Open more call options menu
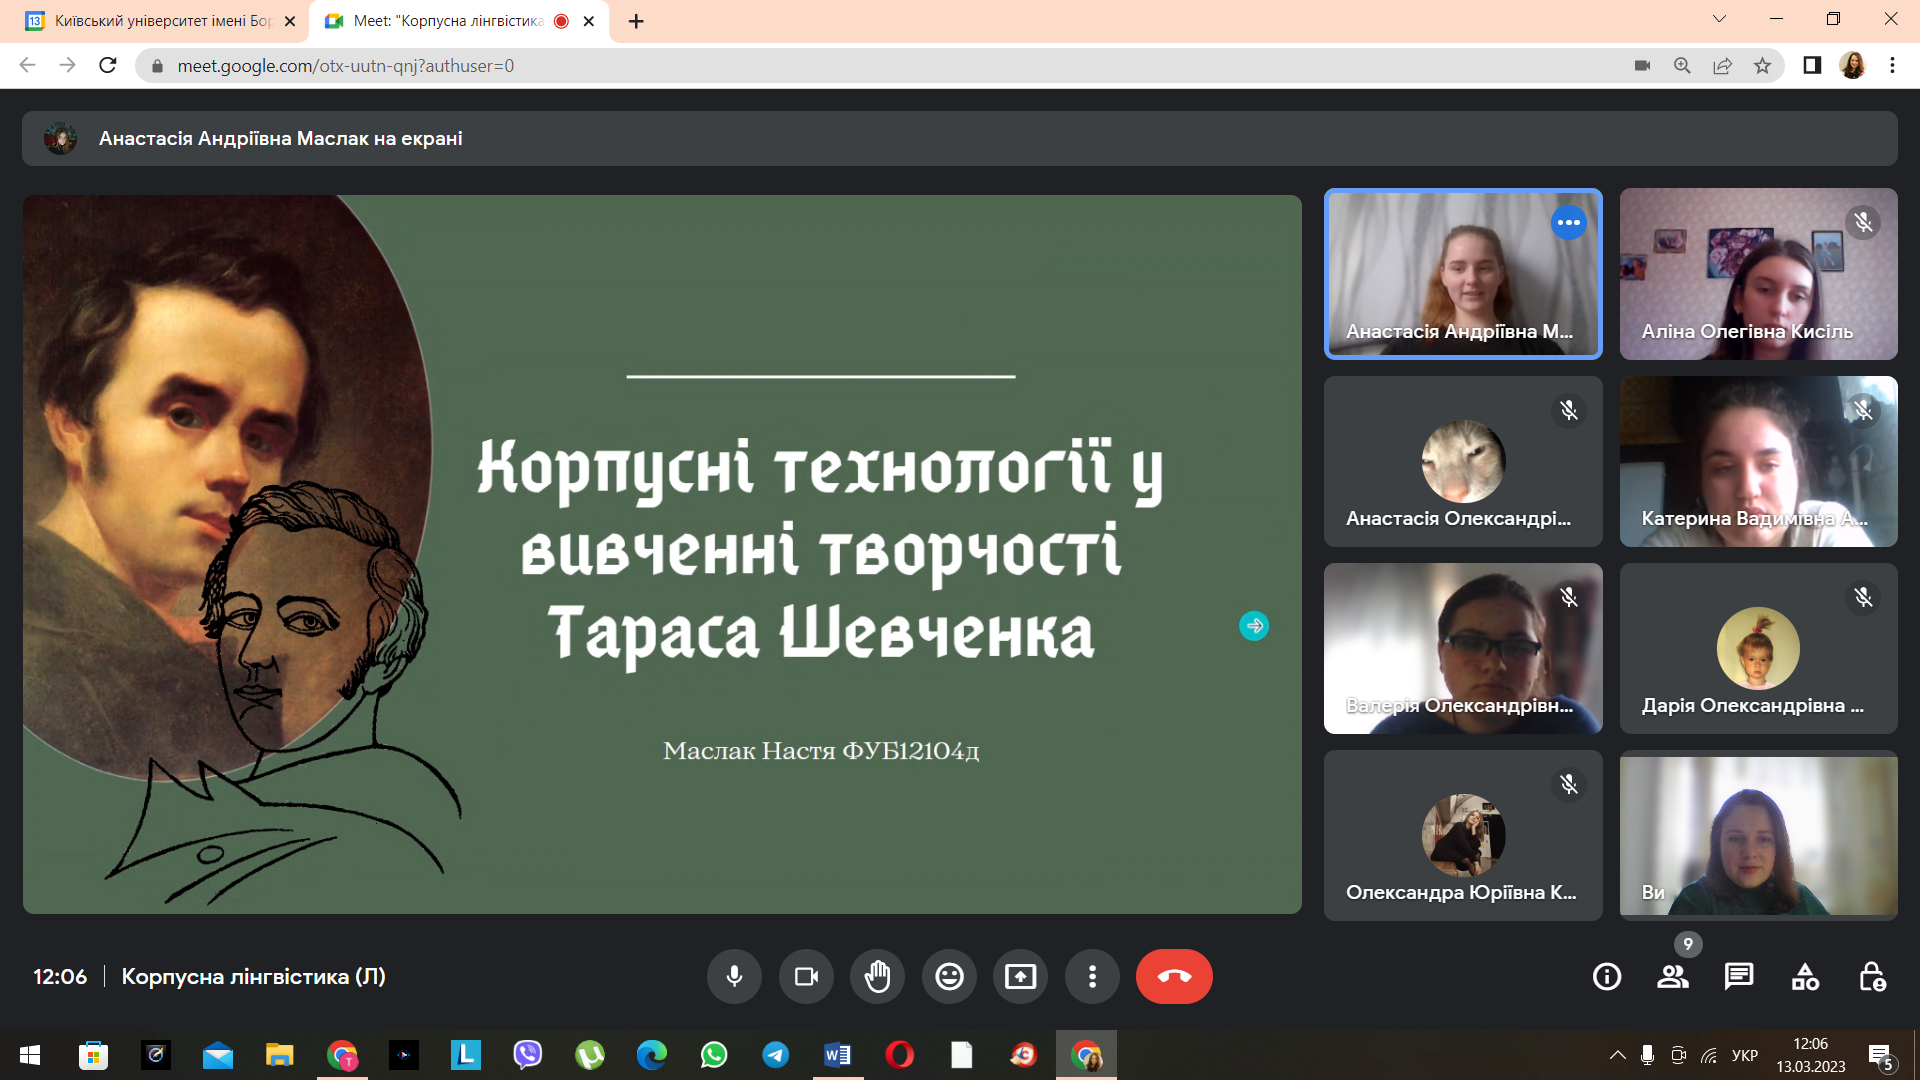 (1092, 977)
